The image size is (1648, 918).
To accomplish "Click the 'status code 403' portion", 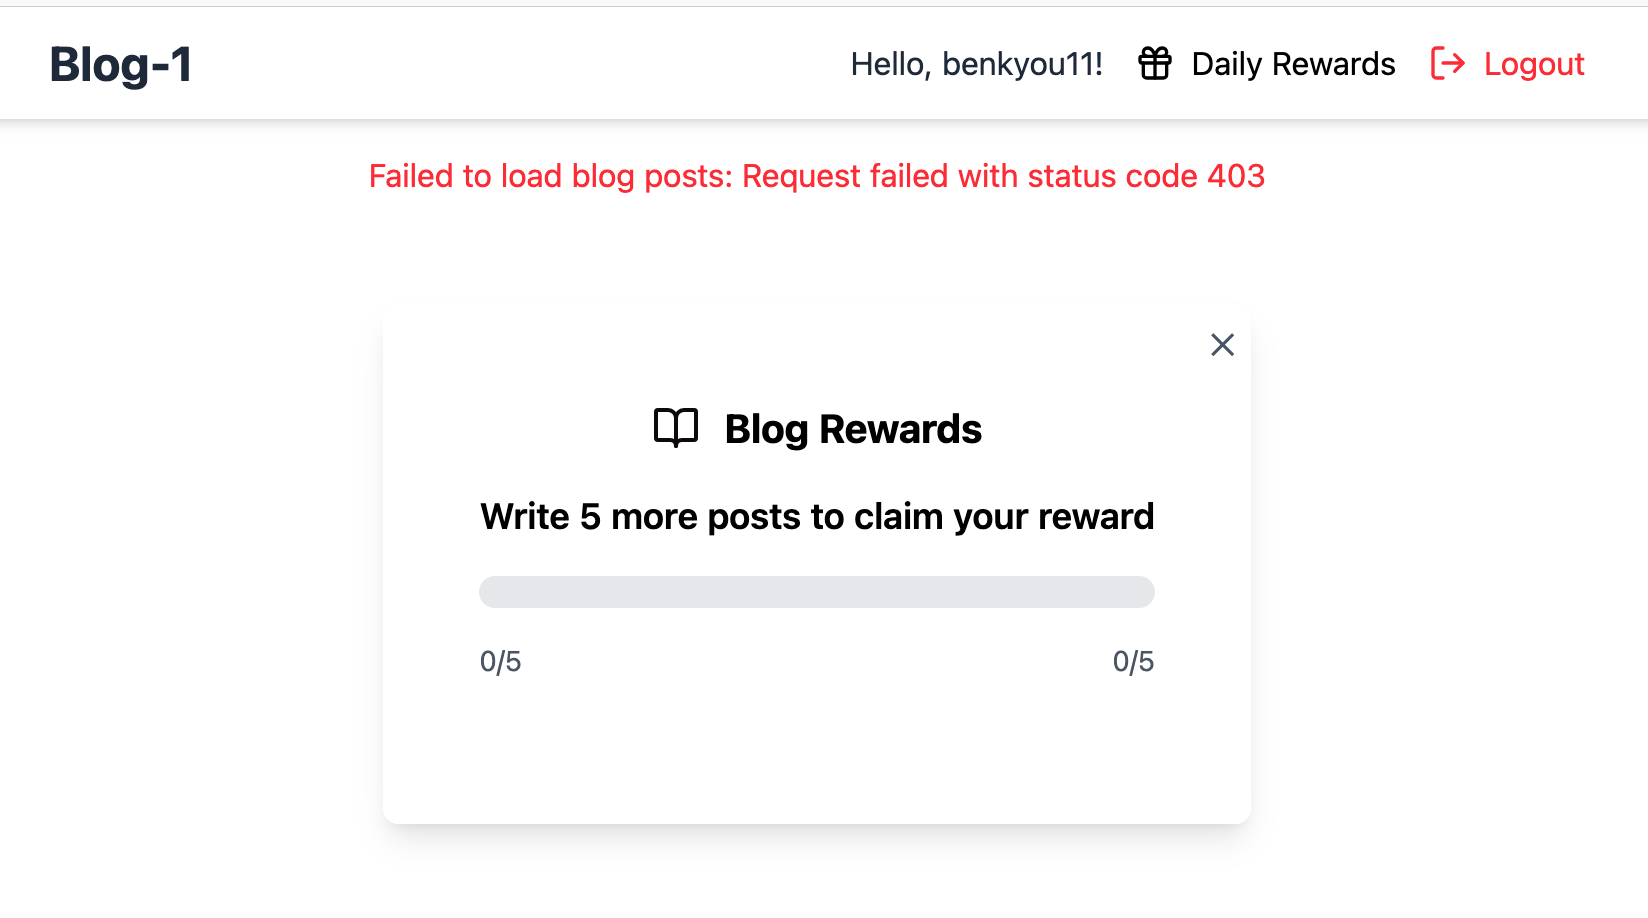I will 1146,176.
